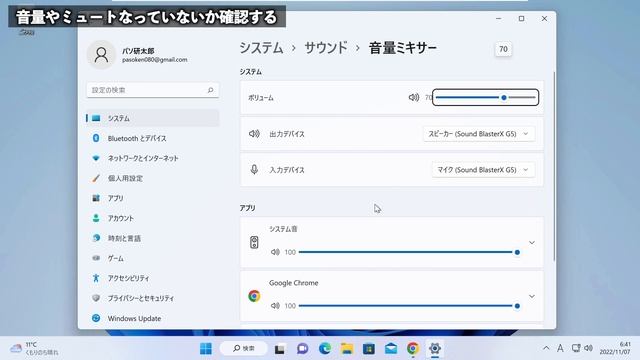Viewport: 640px width, 360px height.
Task: Open File Explorer from taskbar
Action: 347,349
